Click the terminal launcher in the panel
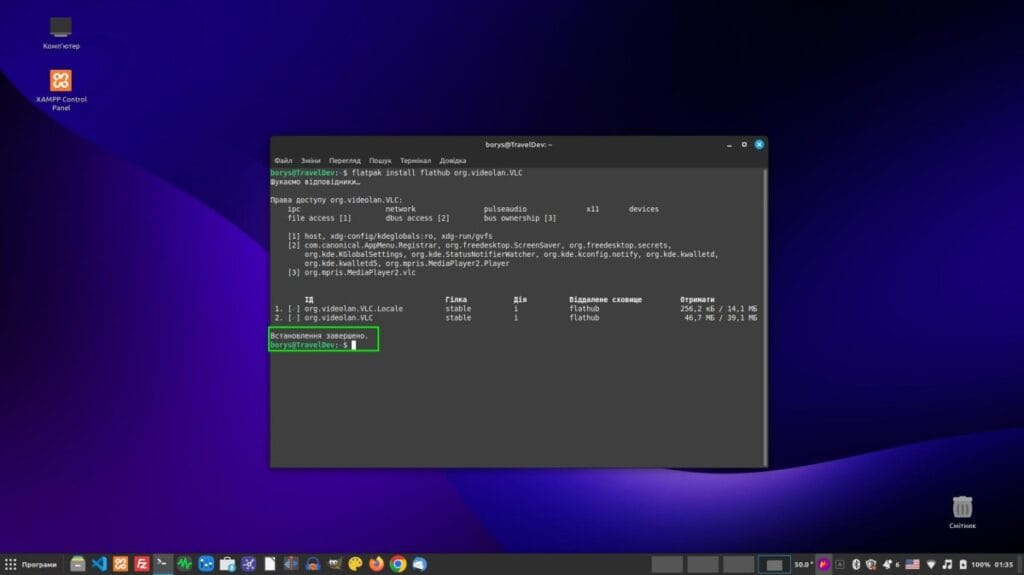The width and height of the screenshot is (1024, 575). click(163, 564)
